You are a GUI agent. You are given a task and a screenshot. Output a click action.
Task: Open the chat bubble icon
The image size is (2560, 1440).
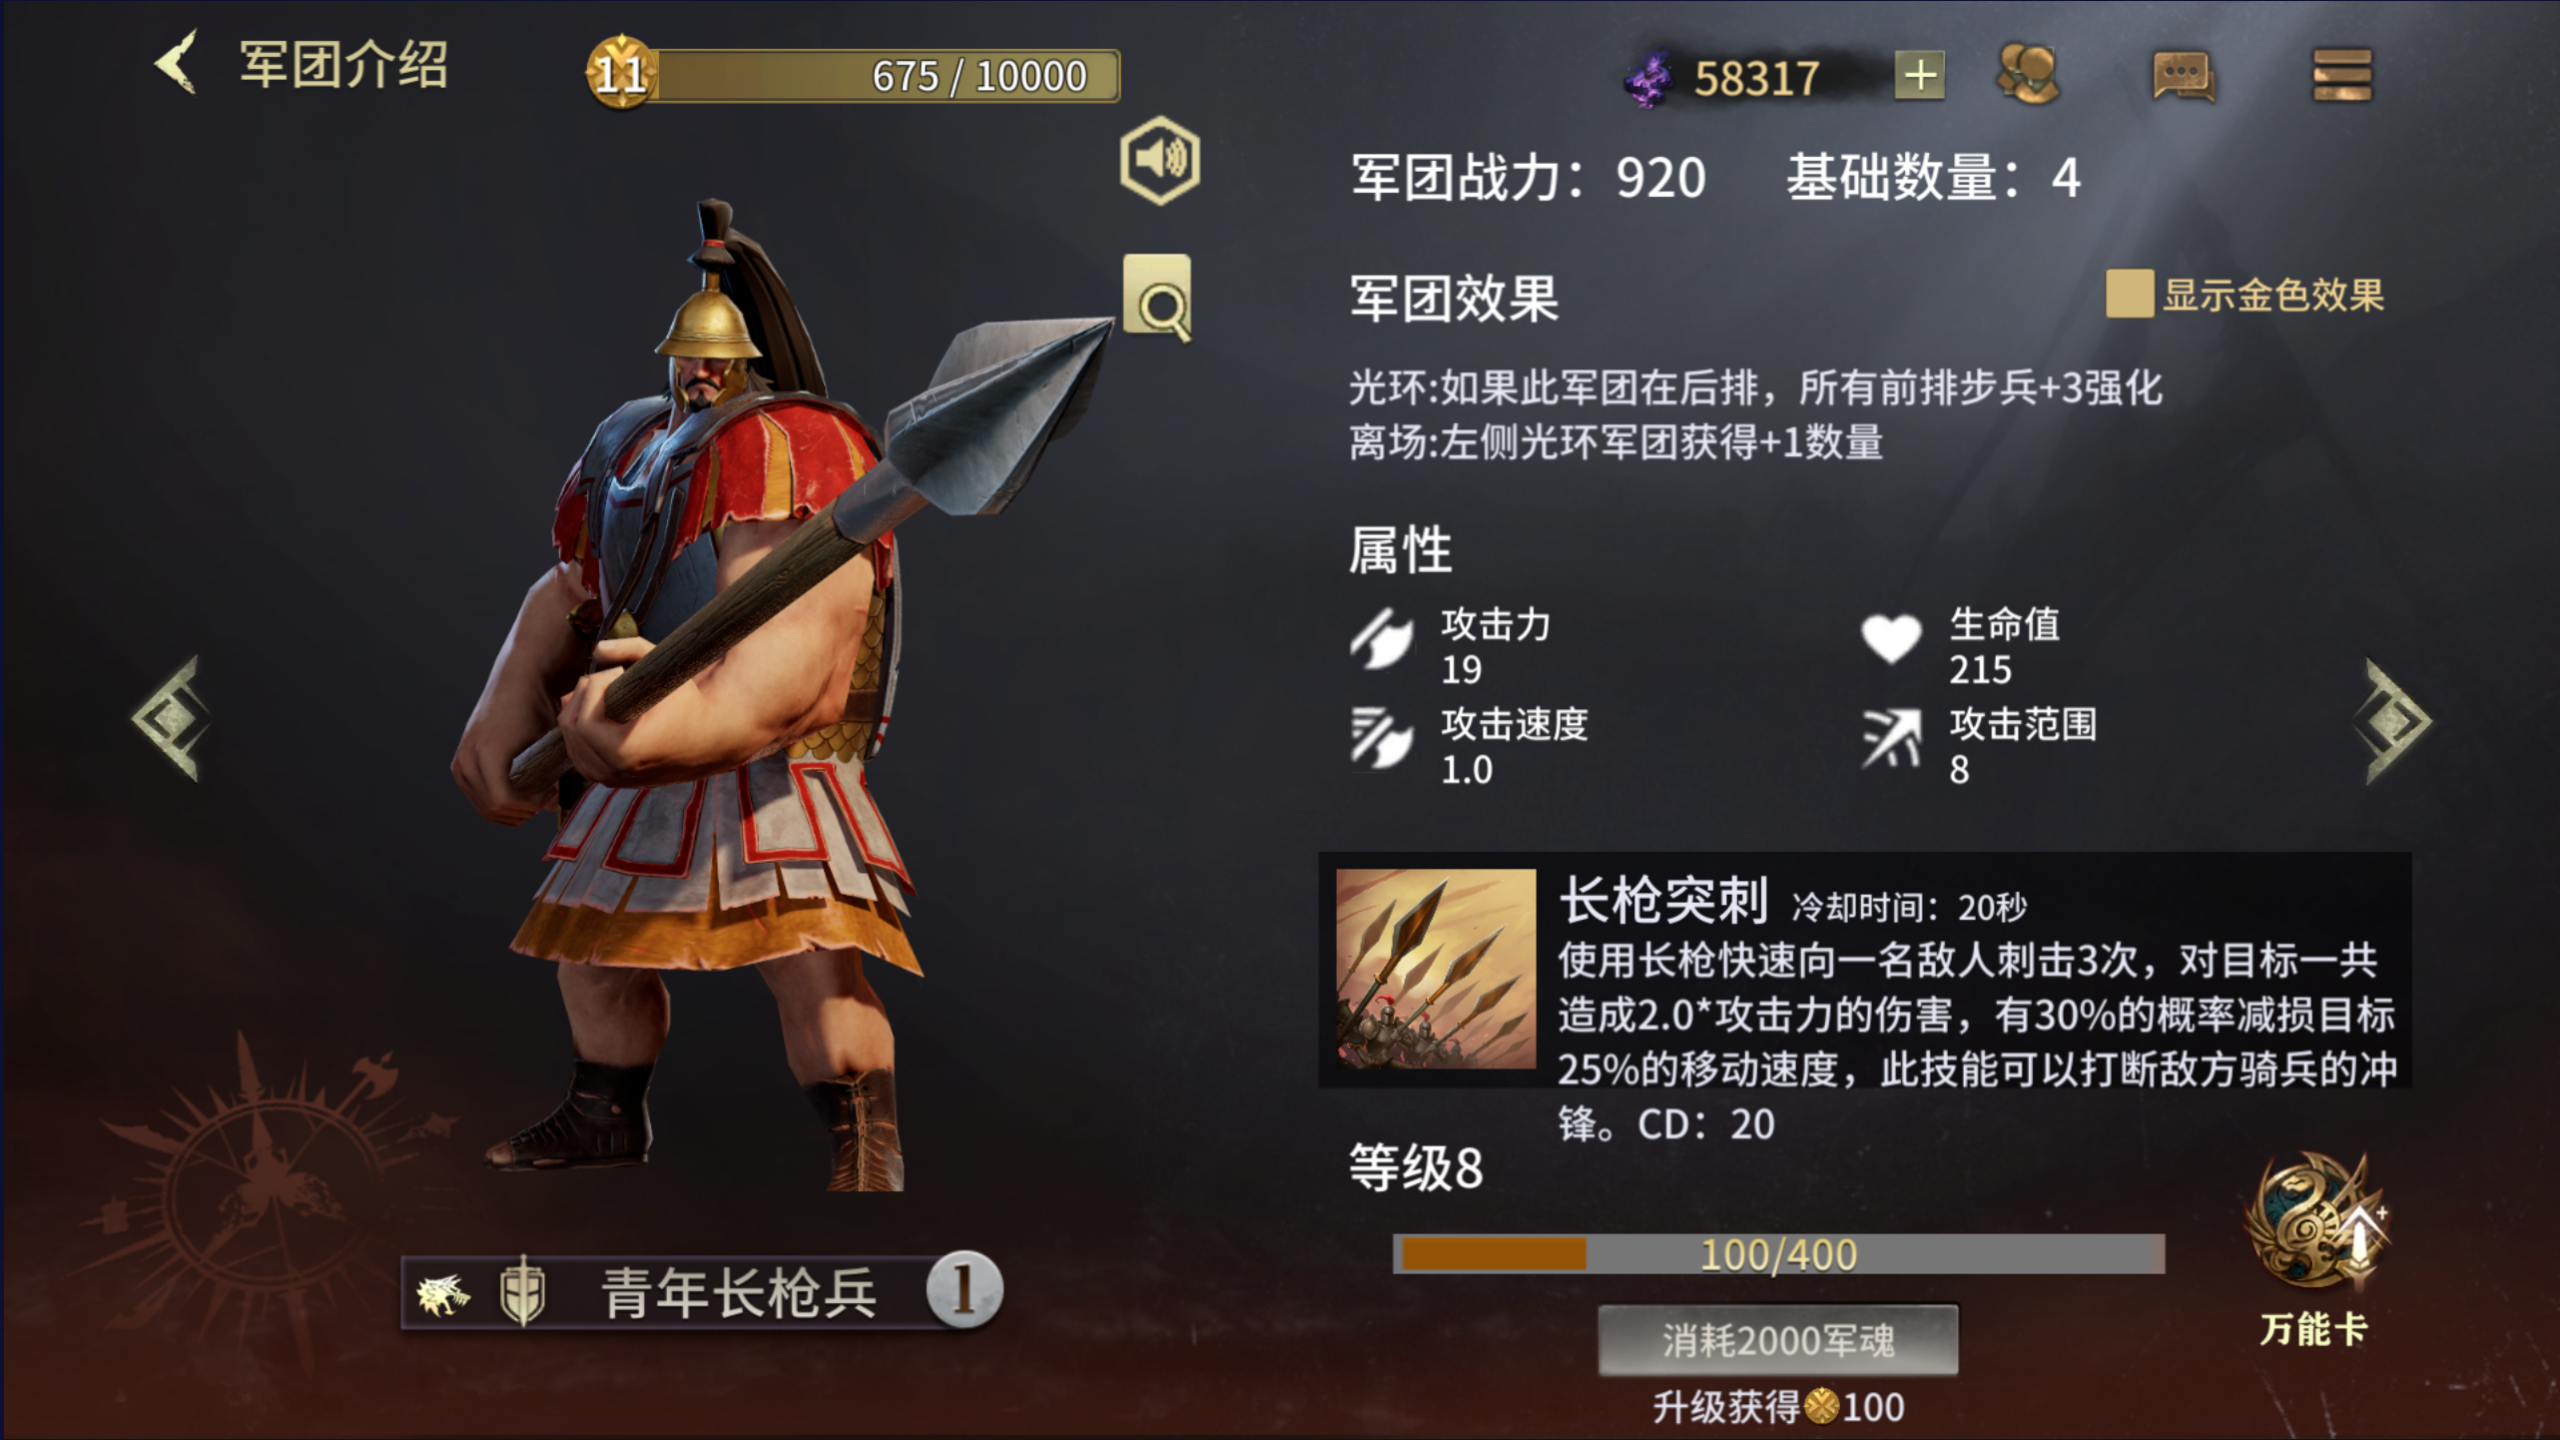[2184, 76]
